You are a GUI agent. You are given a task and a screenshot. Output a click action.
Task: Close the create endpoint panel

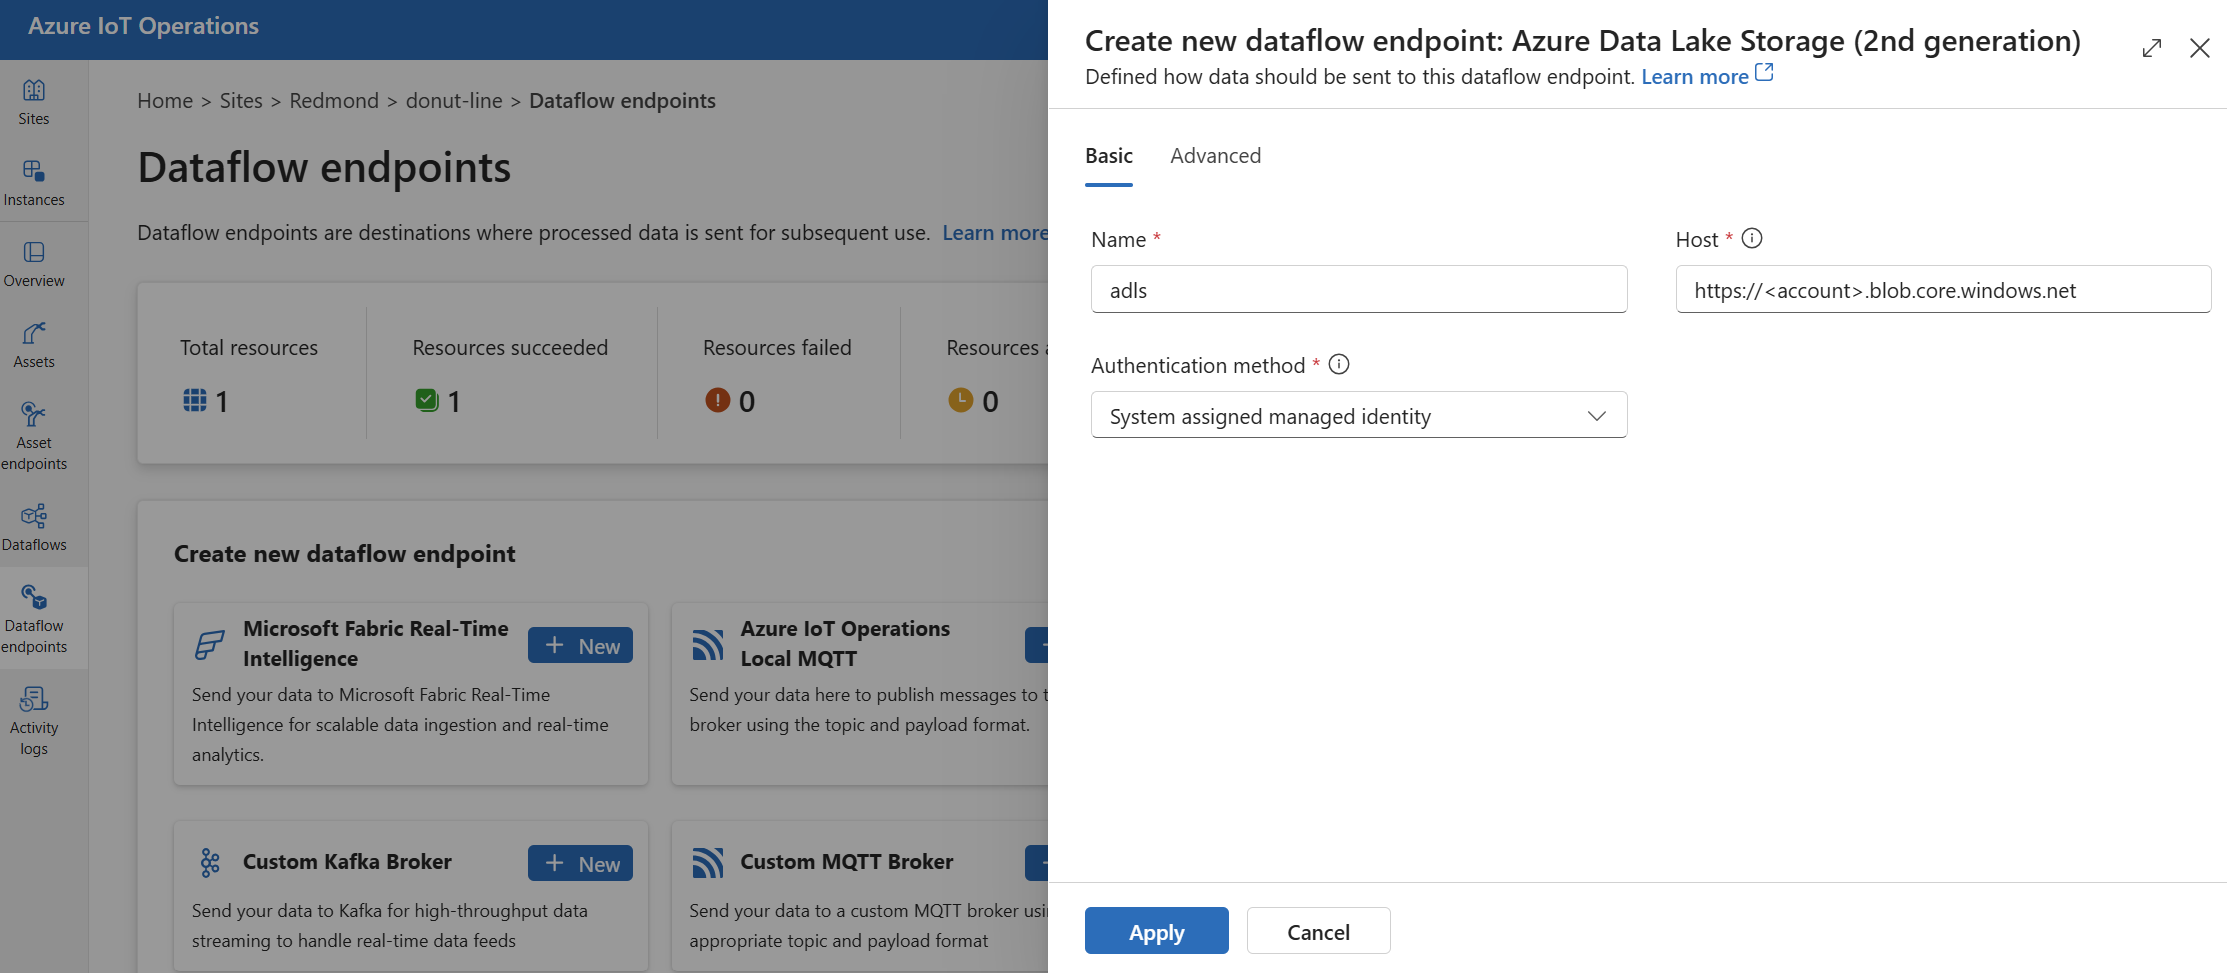(x=2199, y=48)
